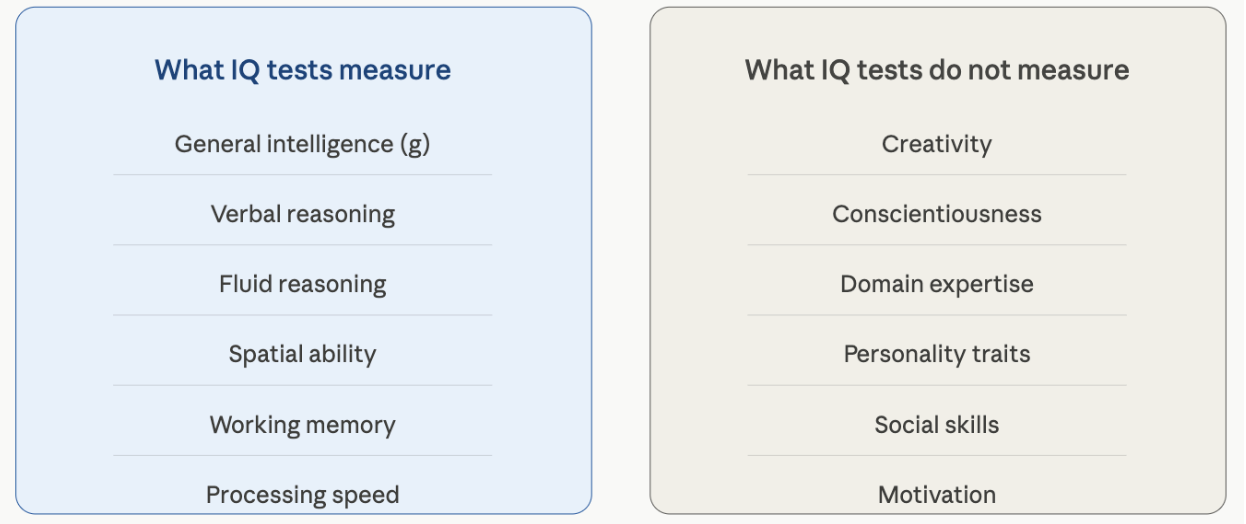The width and height of the screenshot is (1246, 524).
Task: Click the Fluid reasoning entry
Action: [x=302, y=284]
